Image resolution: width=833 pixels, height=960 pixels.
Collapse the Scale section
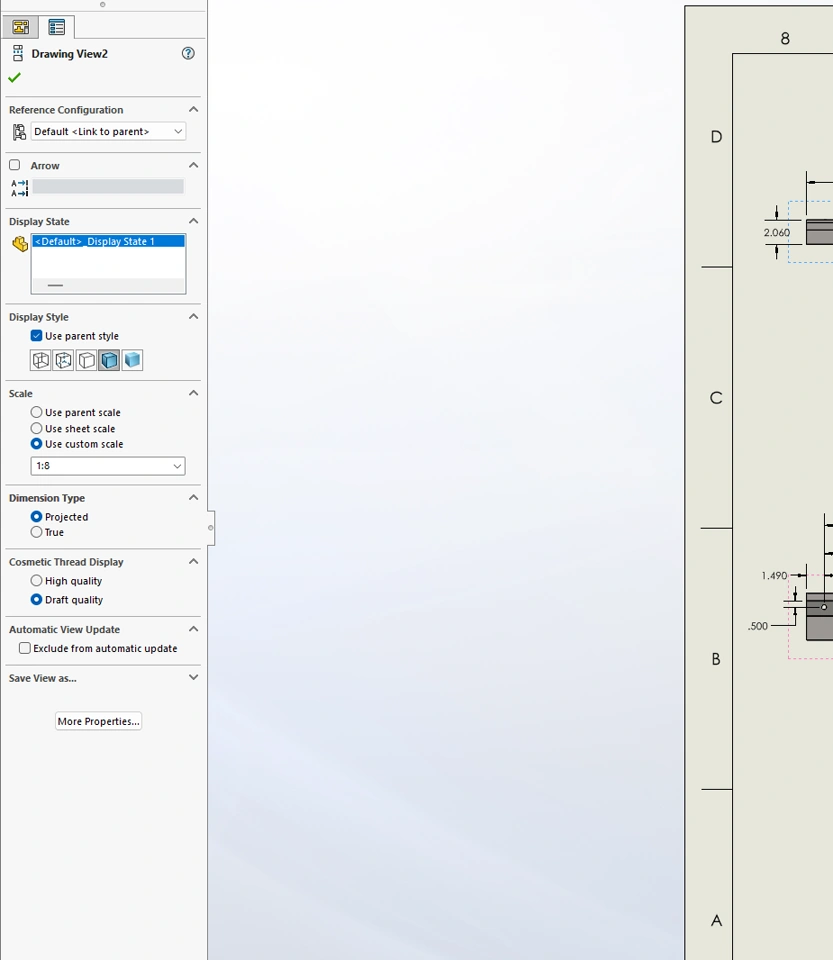point(193,393)
